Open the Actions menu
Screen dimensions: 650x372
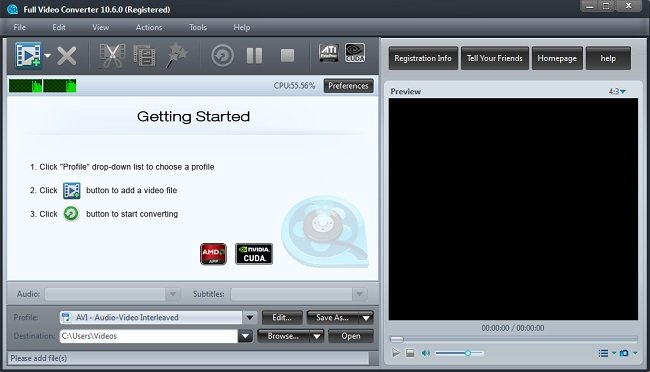pos(149,27)
